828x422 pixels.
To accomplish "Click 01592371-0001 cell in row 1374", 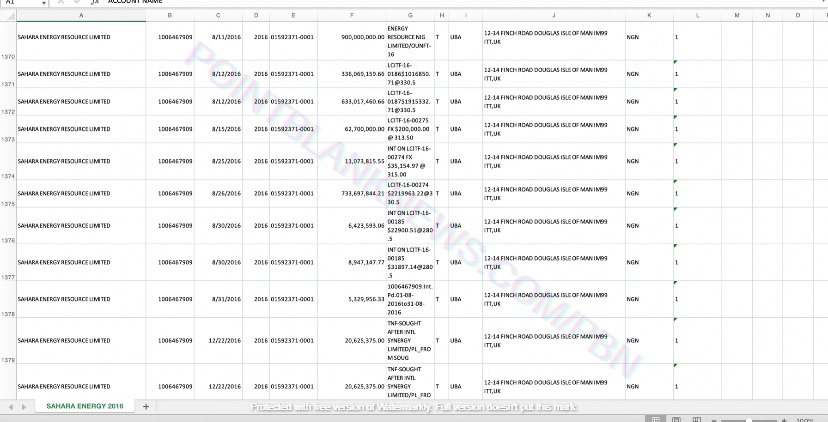I will (x=294, y=161).
